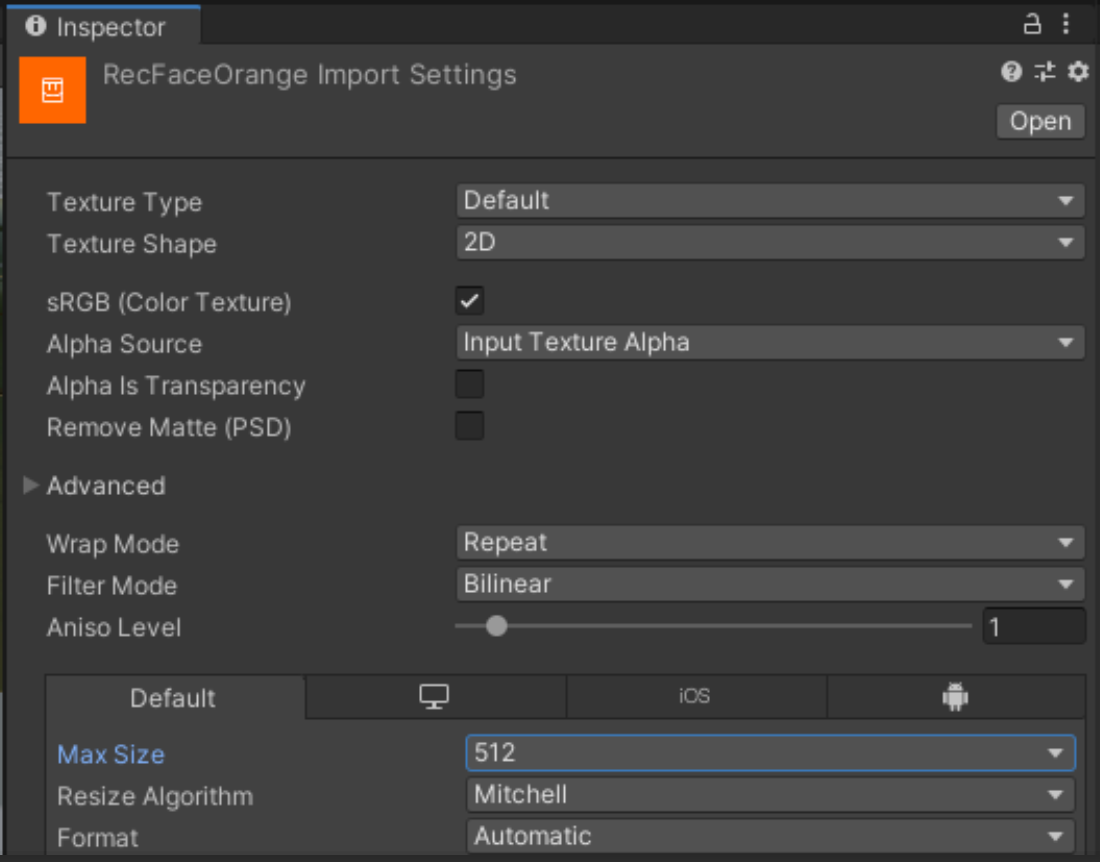This screenshot has width=1100, height=862.
Task: Select the Android platform icon
Action: point(957,698)
